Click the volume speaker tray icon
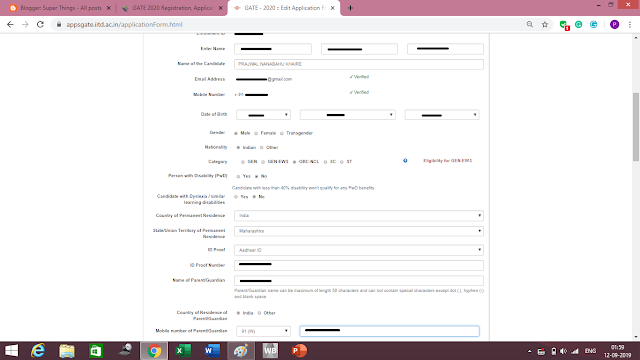The height and width of the screenshot is (360, 640). coord(564,351)
